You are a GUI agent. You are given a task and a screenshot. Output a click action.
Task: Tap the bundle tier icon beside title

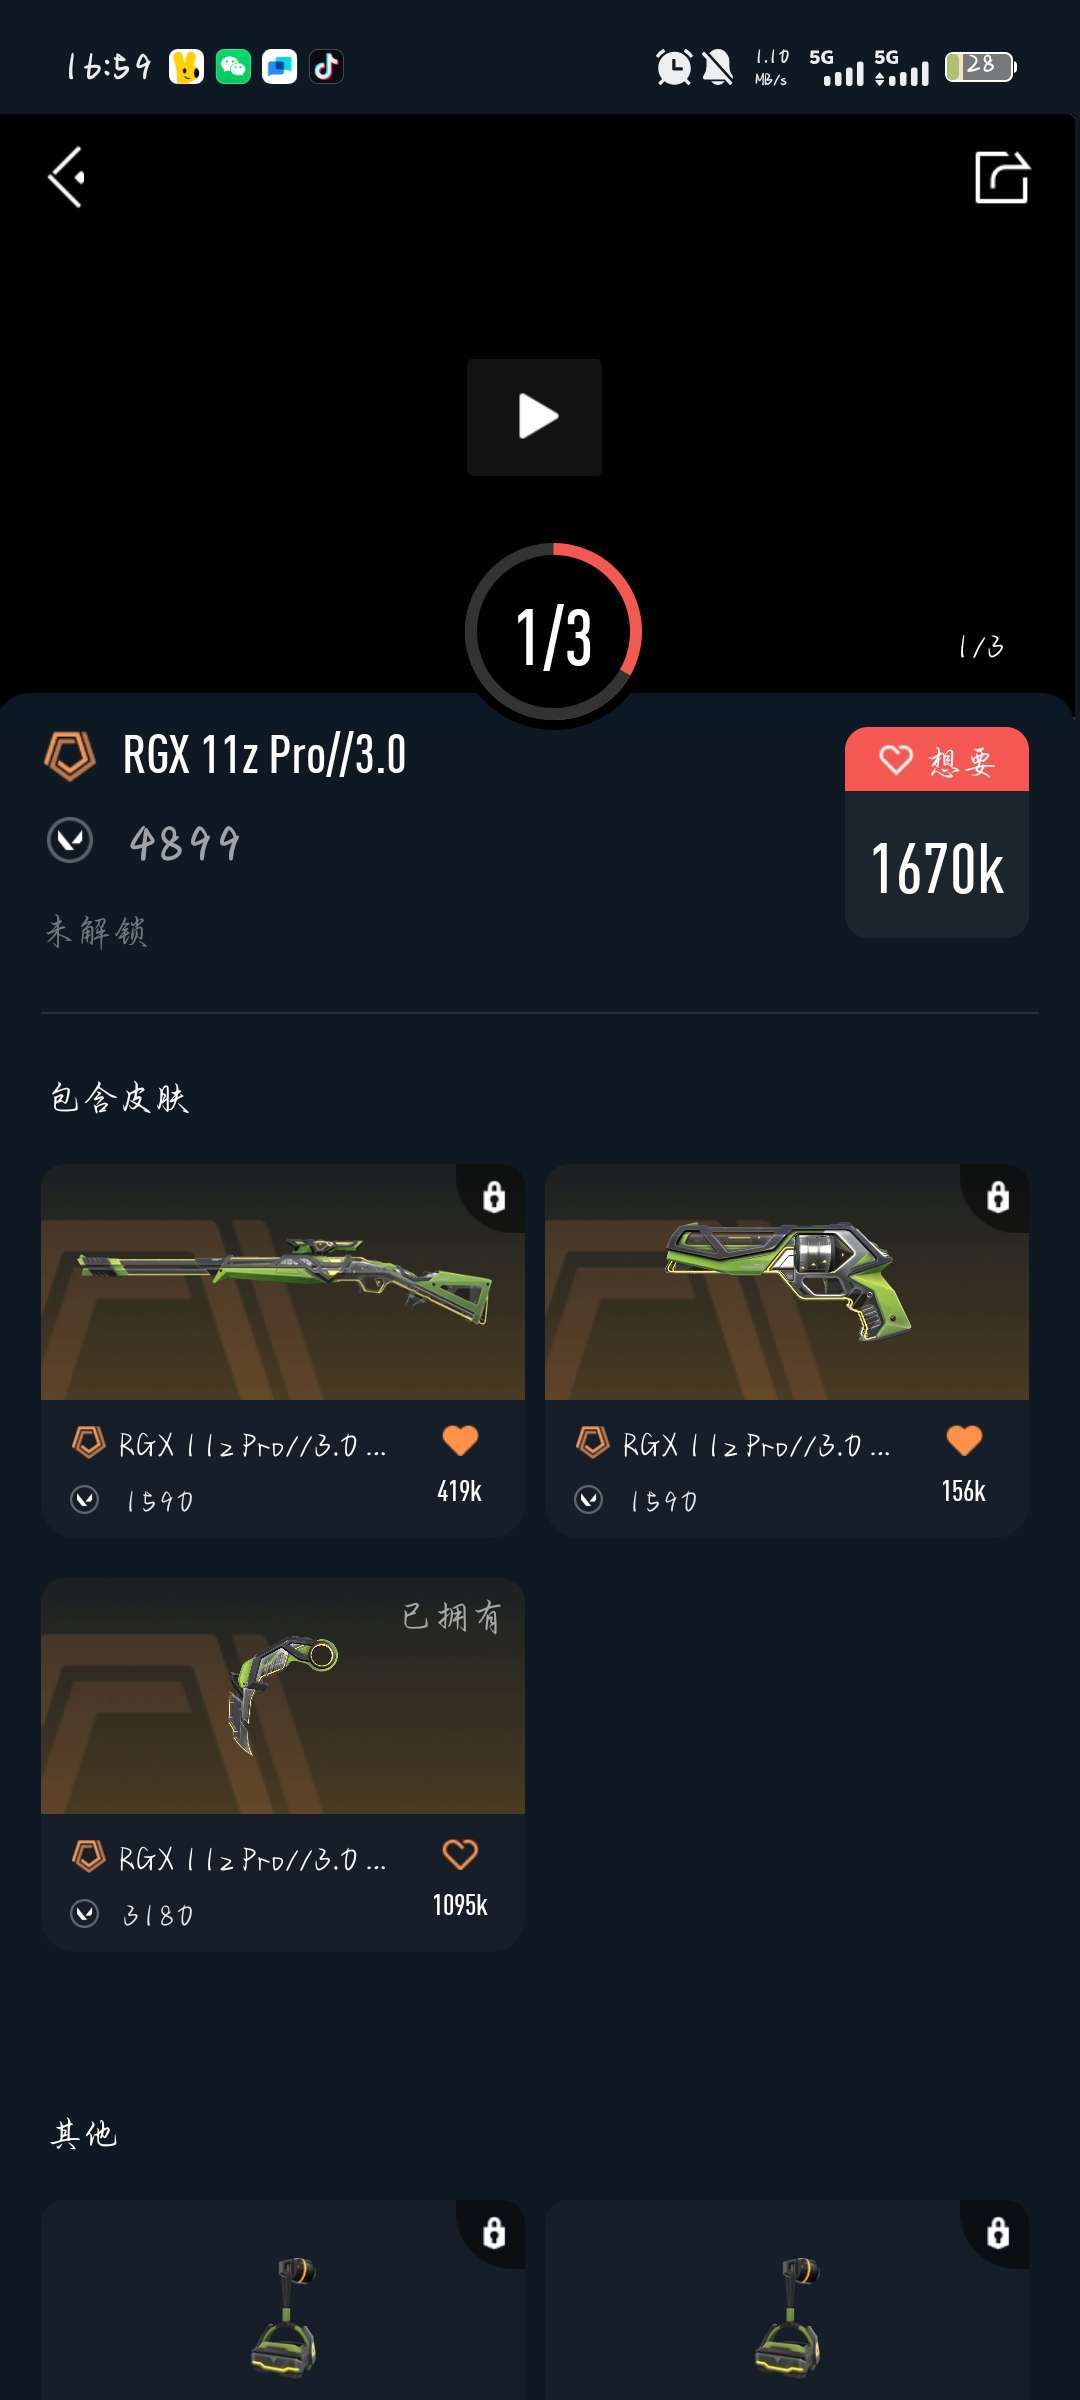click(70, 755)
